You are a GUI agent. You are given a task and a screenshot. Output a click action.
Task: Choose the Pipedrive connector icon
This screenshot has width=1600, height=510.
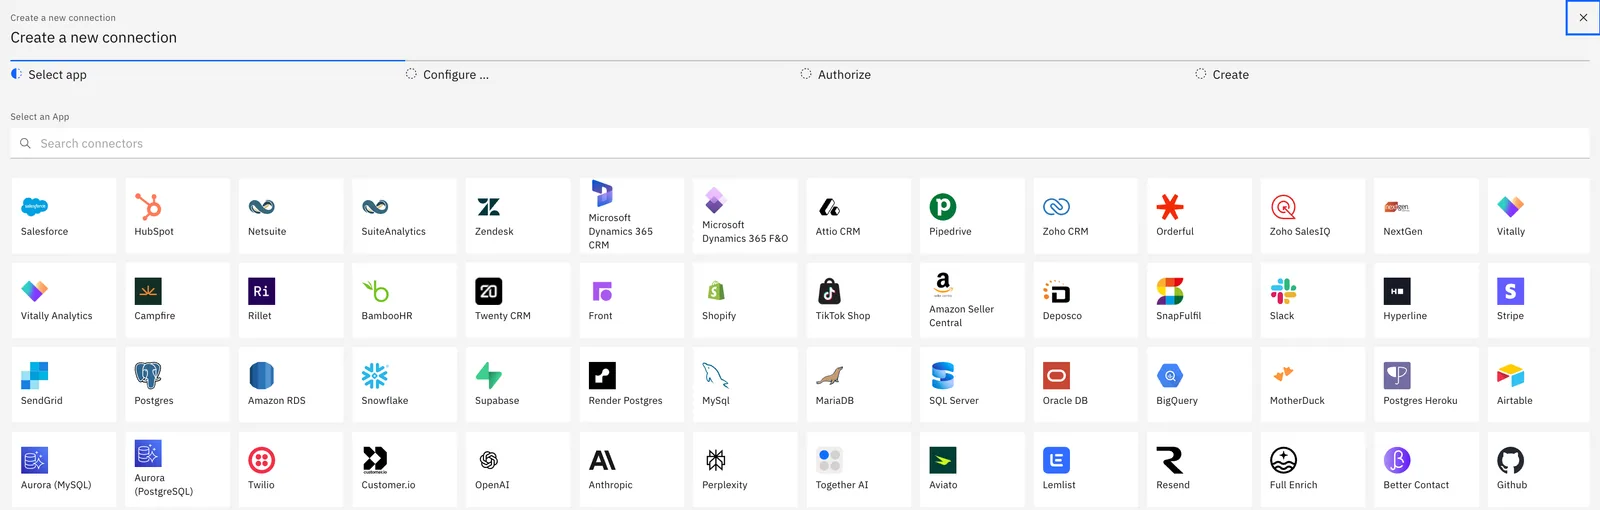[x=943, y=207]
